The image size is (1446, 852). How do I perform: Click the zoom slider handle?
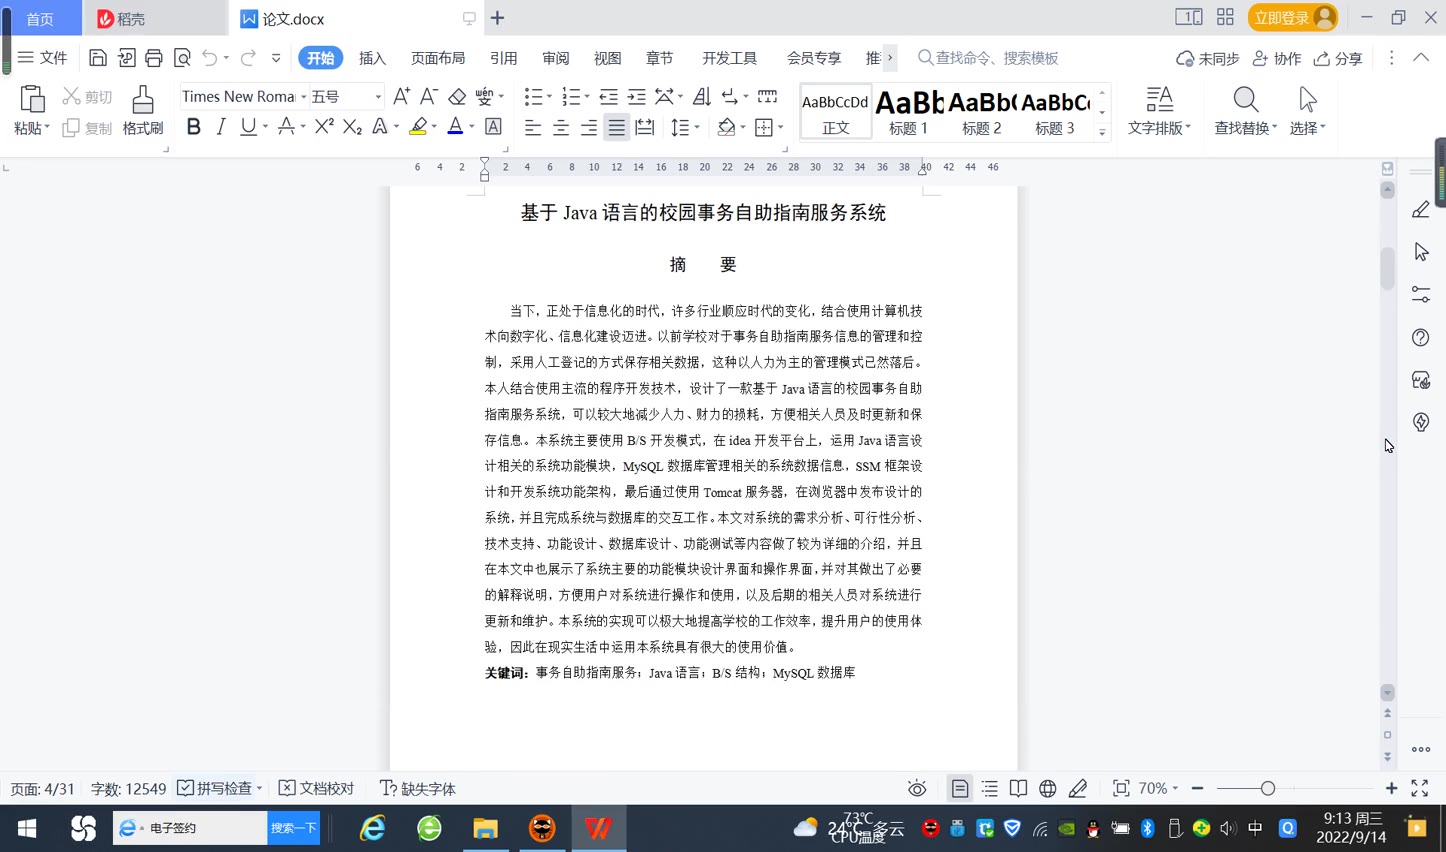(x=1267, y=789)
